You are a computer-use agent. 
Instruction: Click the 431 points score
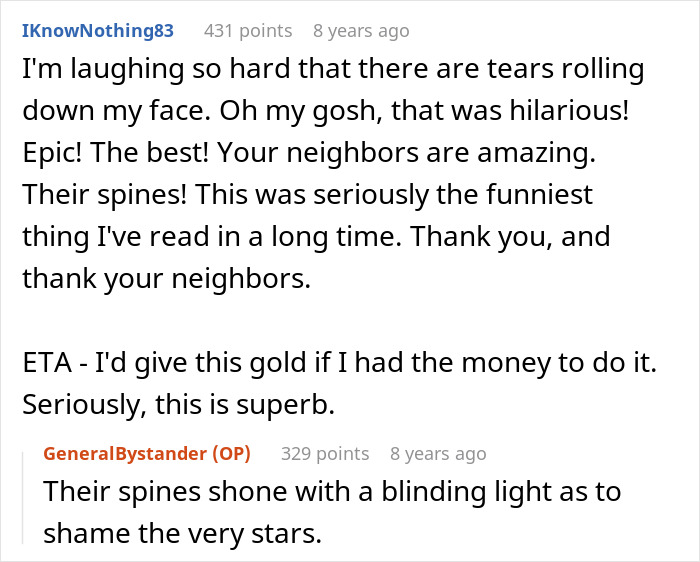click(x=248, y=31)
